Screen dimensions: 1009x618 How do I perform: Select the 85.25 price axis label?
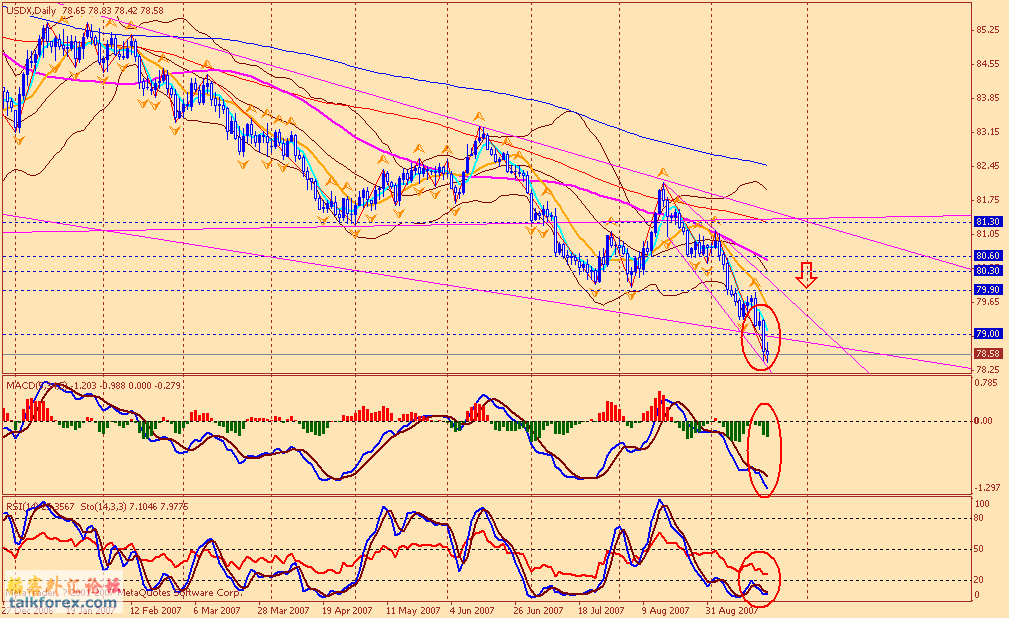[988, 30]
